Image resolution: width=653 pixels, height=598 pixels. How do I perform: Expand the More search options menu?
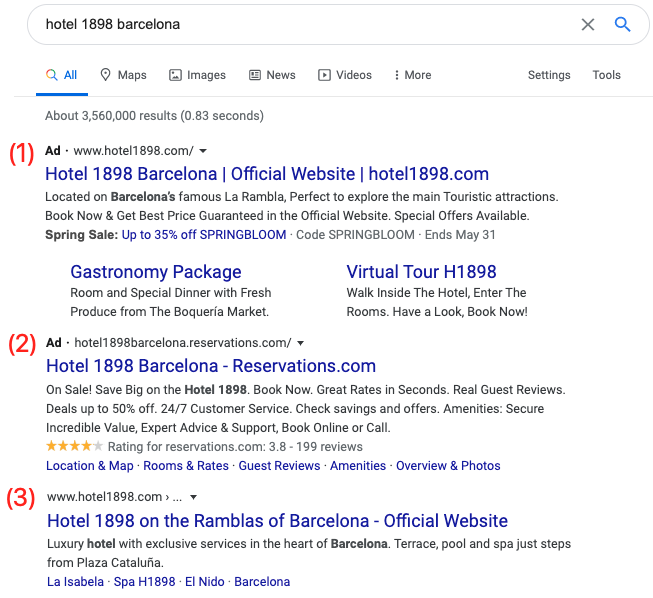tap(412, 75)
